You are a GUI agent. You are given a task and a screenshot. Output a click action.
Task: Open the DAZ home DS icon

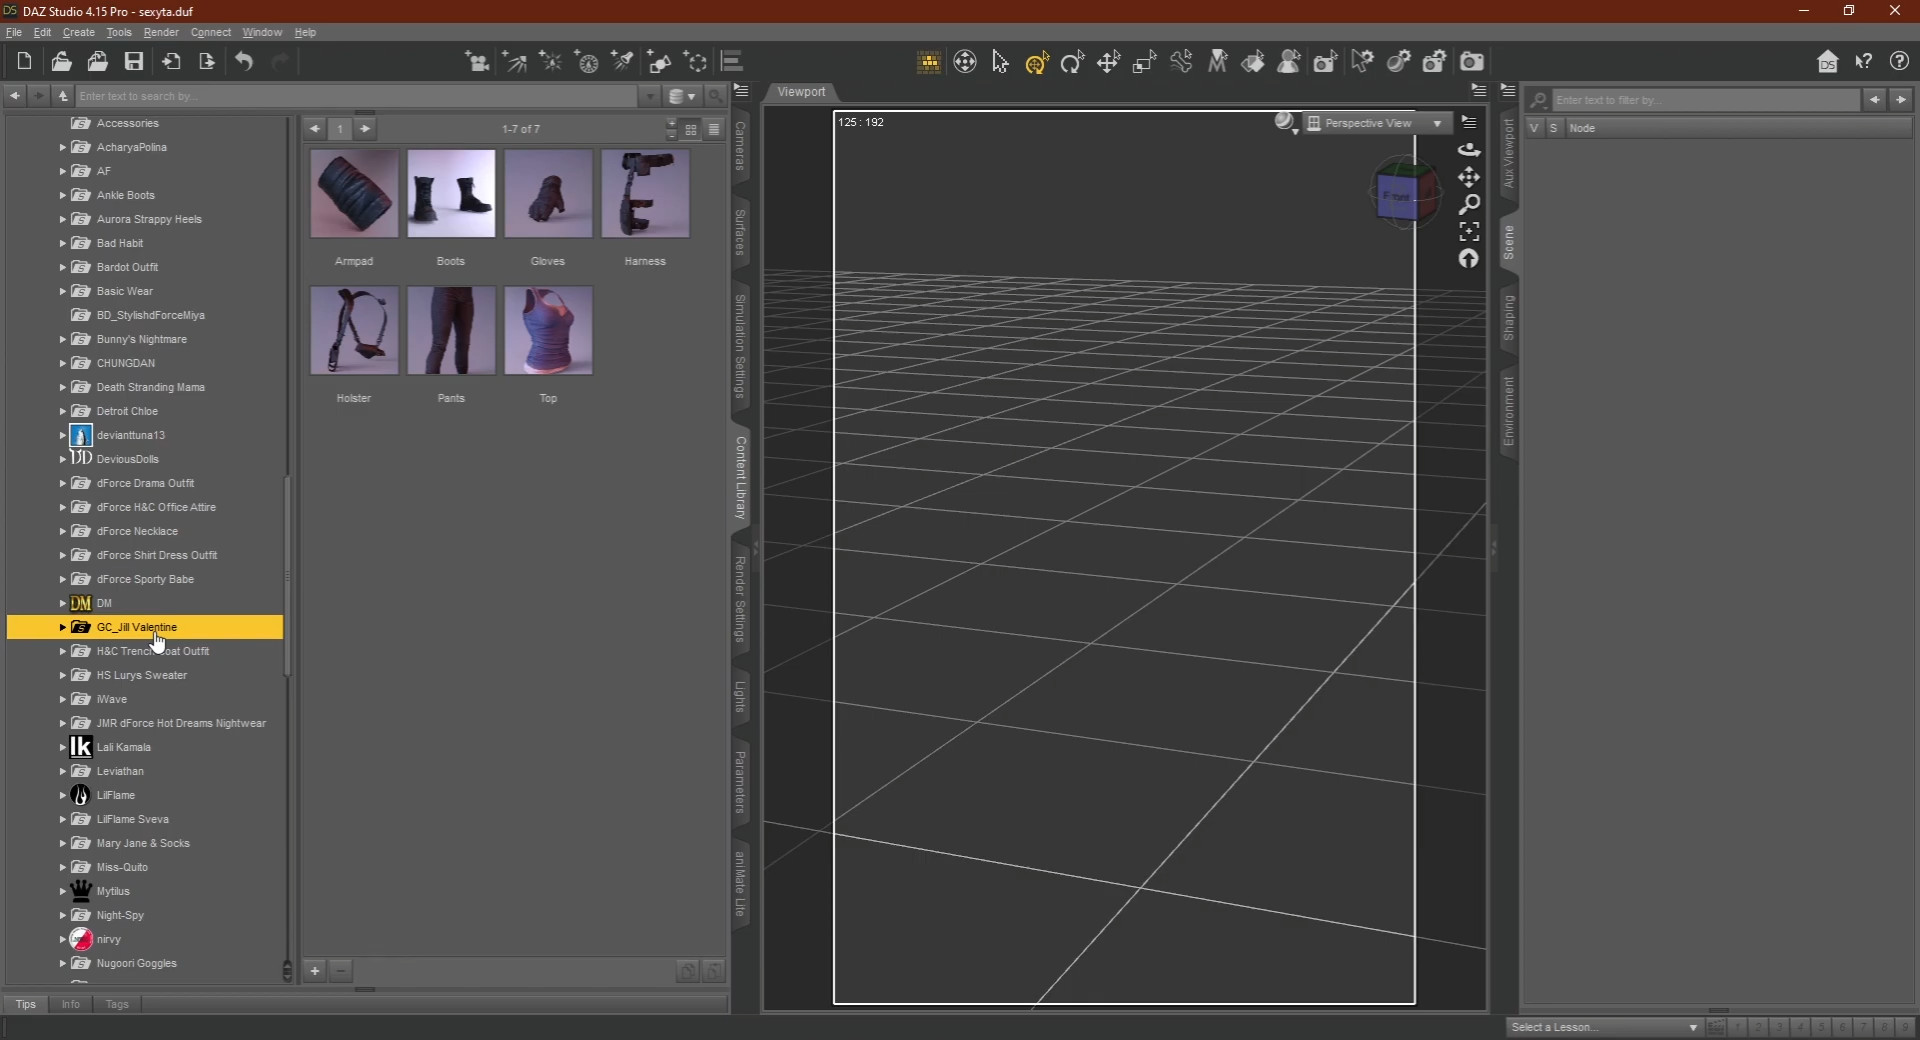pyautogui.click(x=1828, y=62)
